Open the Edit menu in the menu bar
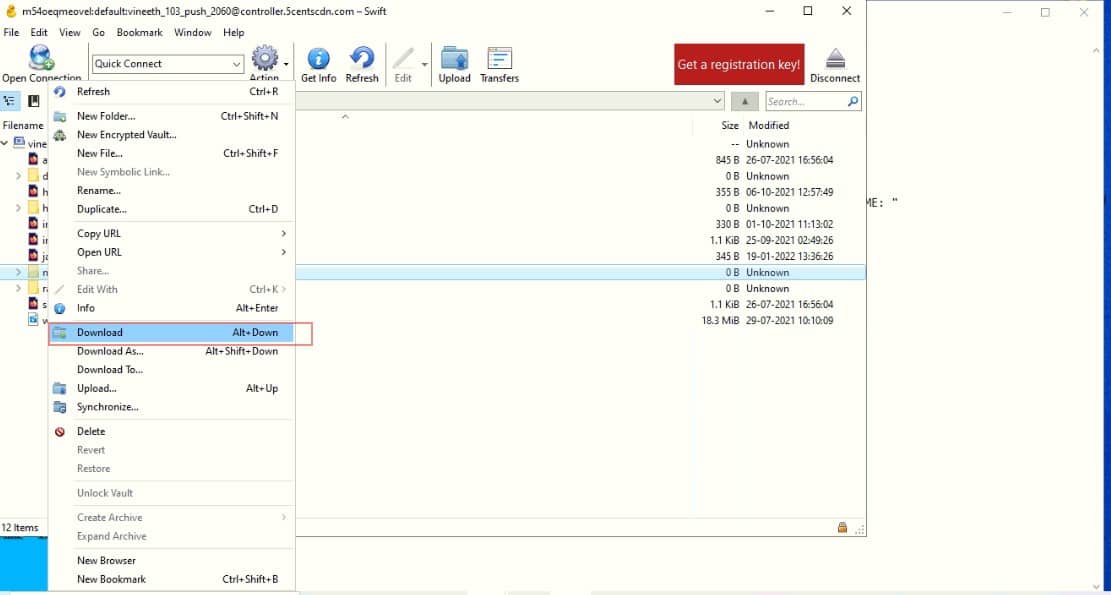1111x595 pixels. [39, 33]
